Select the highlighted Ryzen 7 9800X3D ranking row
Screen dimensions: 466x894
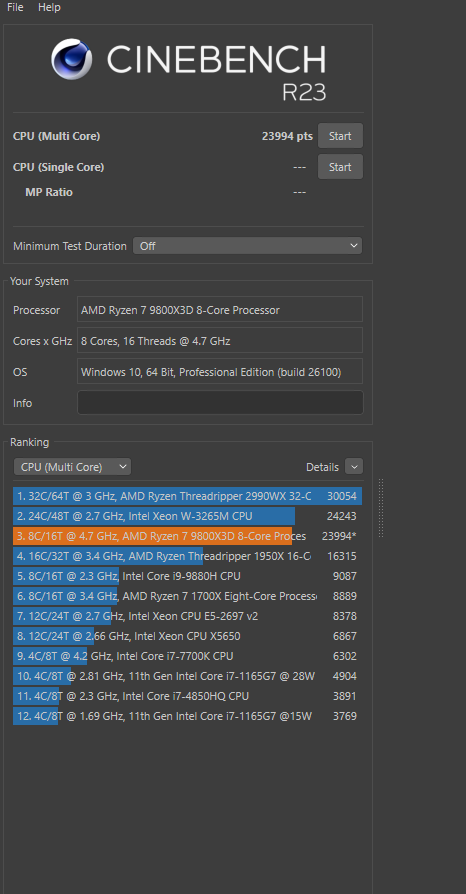click(x=188, y=536)
